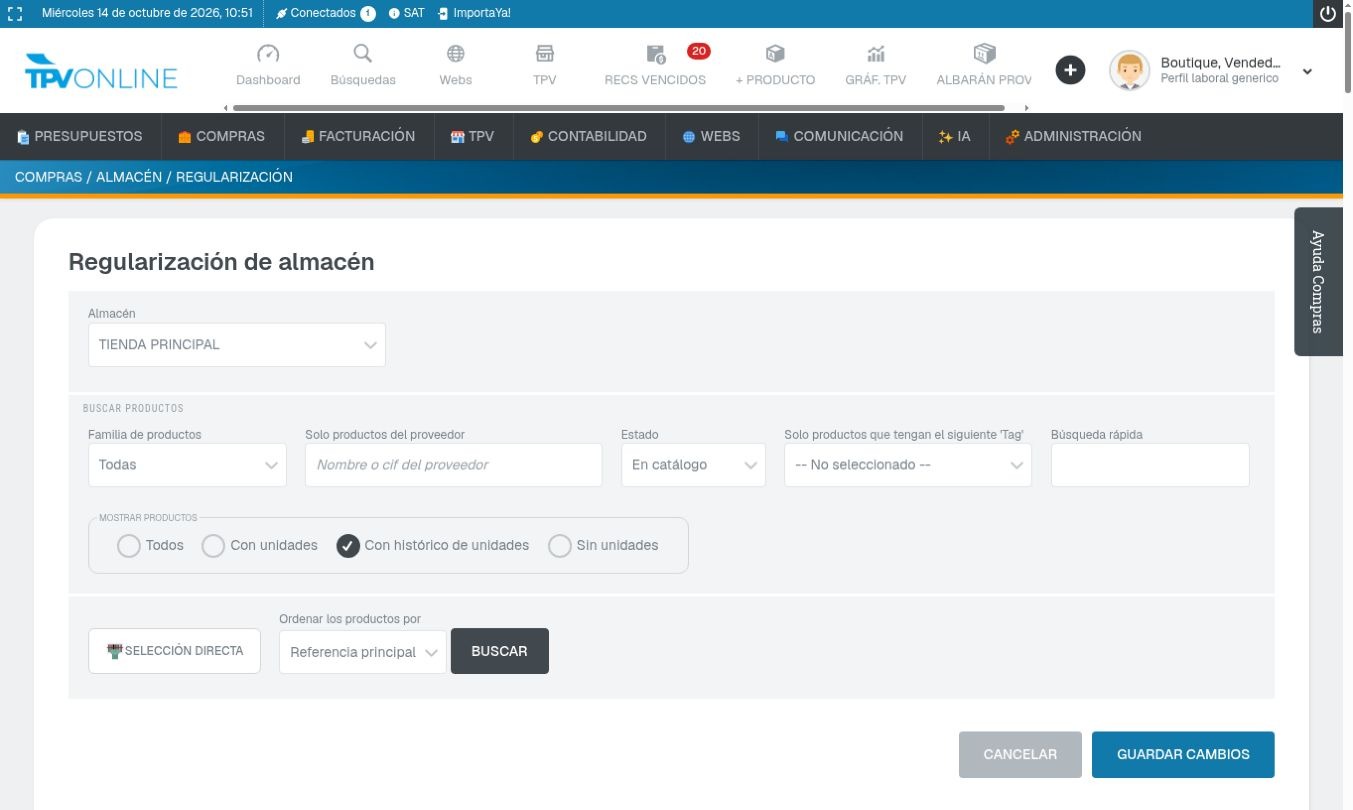Open the PRESUPUESTOS menu
This screenshot has width=1353, height=810.
click(80, 137)
